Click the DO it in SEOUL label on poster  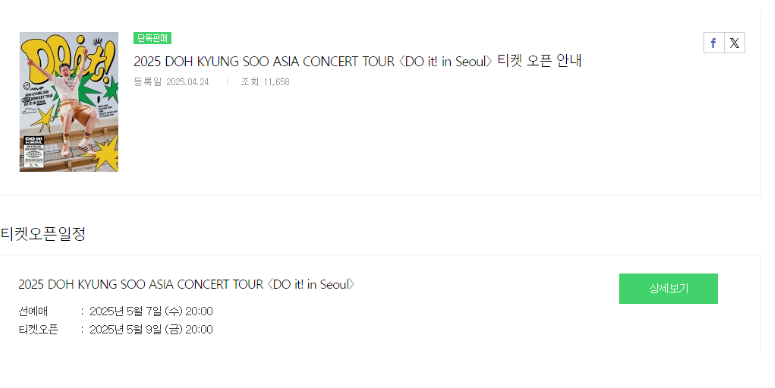34,140
